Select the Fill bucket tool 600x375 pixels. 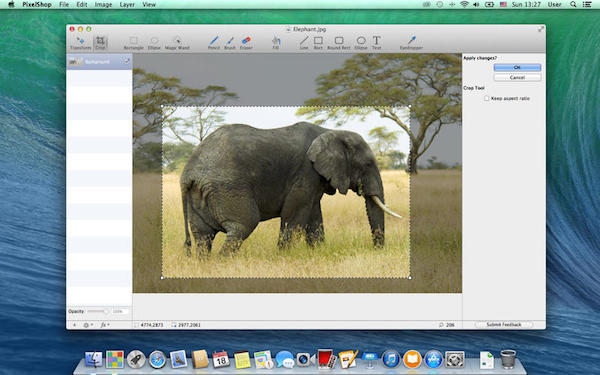(276, 43)
